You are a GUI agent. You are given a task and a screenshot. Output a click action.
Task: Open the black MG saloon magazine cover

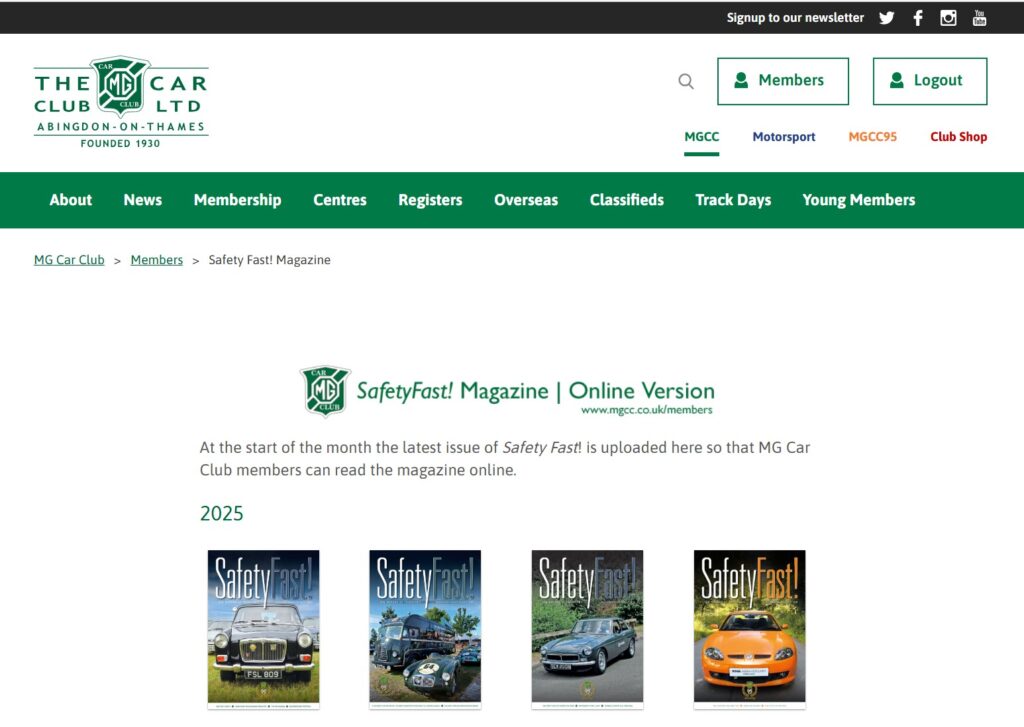tap(263, 627)
